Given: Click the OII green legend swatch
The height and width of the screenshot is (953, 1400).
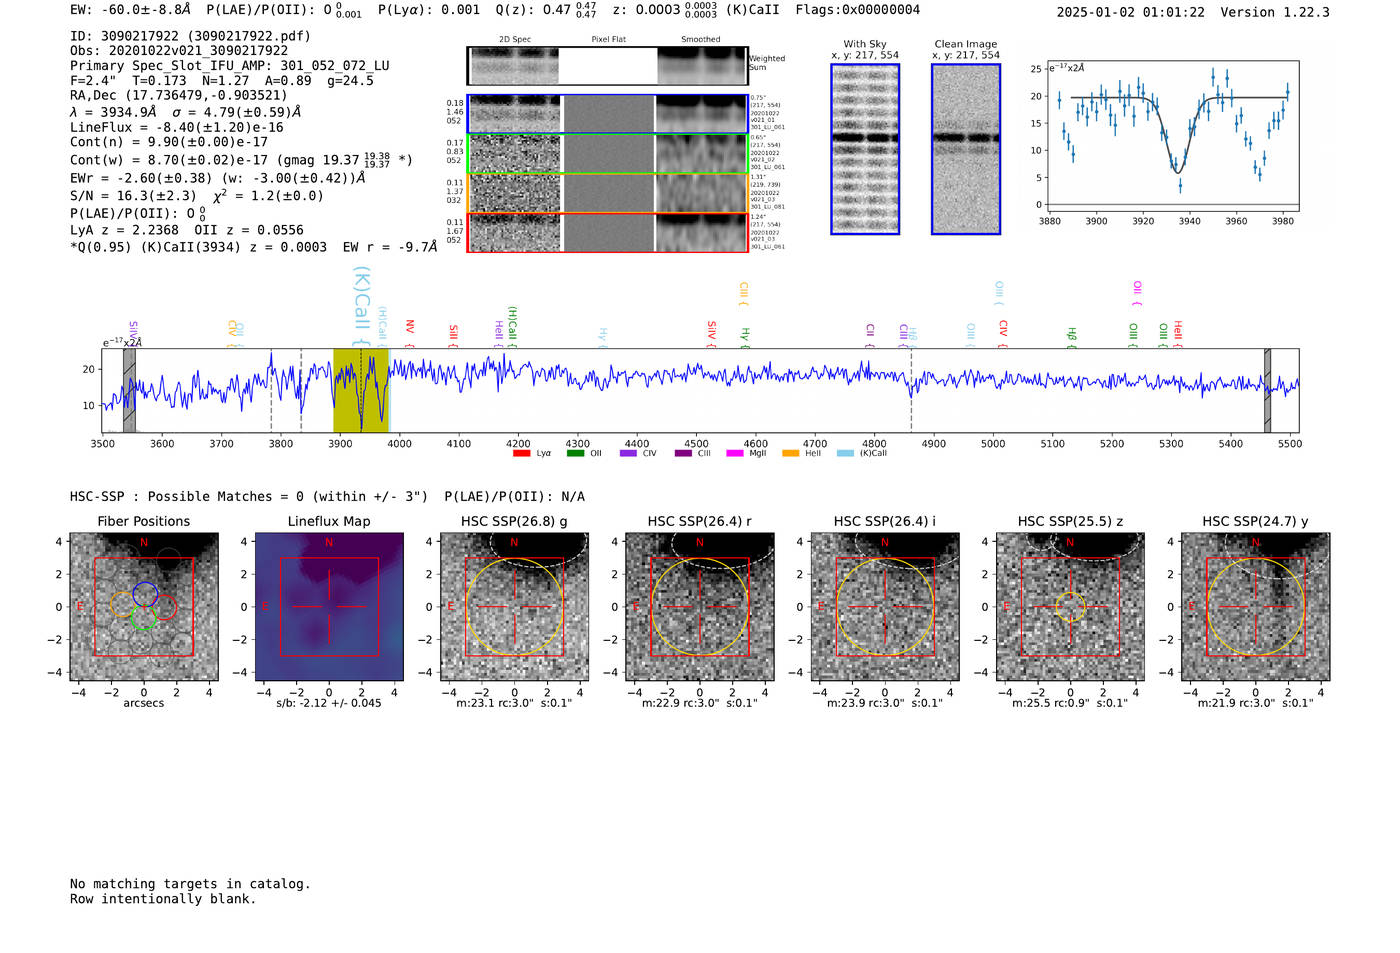Looking at the screenshot, I should [x=575, y=453].
